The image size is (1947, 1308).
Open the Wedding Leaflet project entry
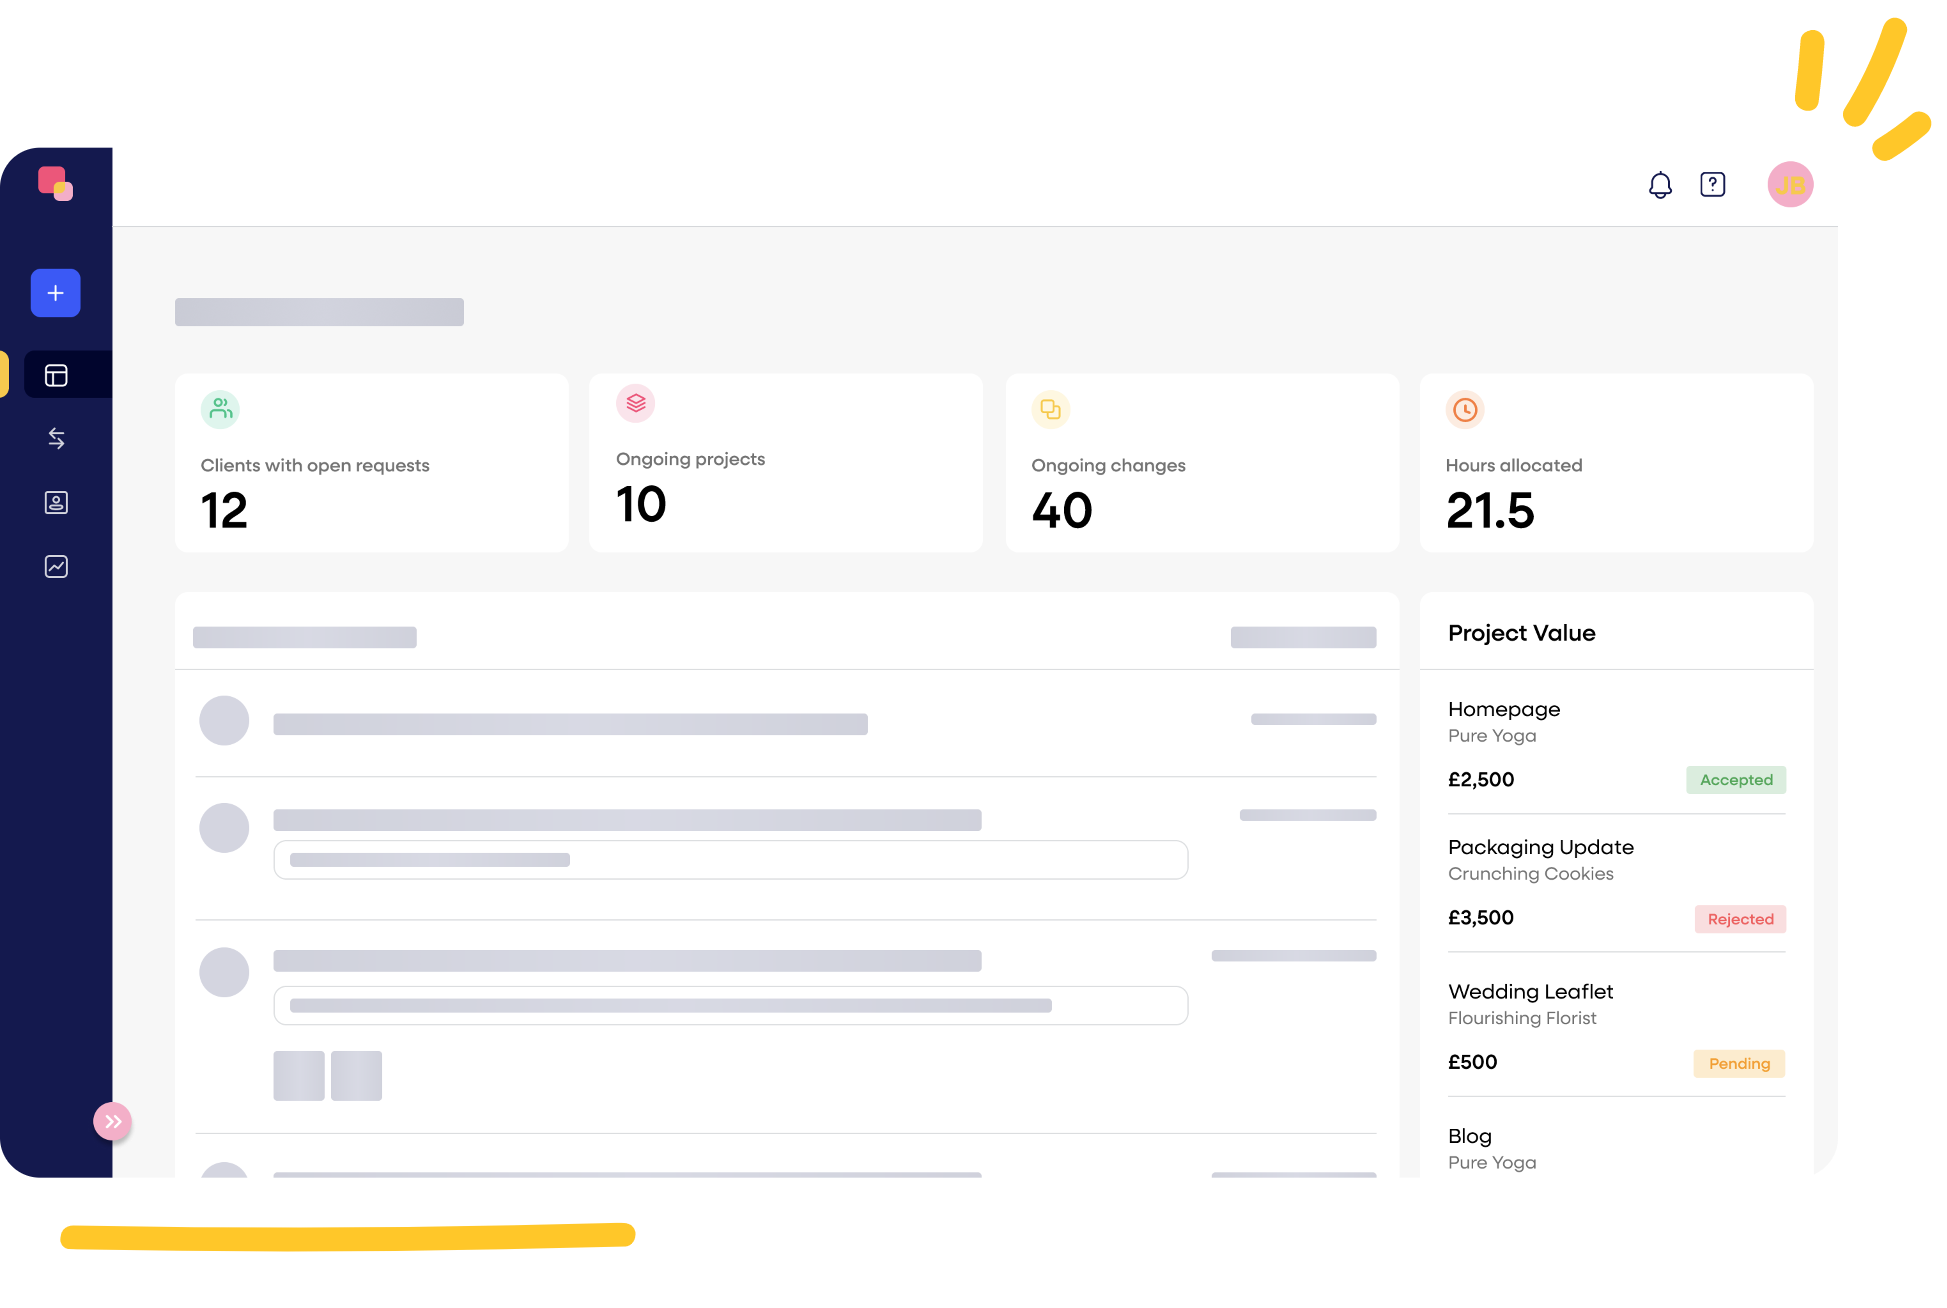(1530, 992)
